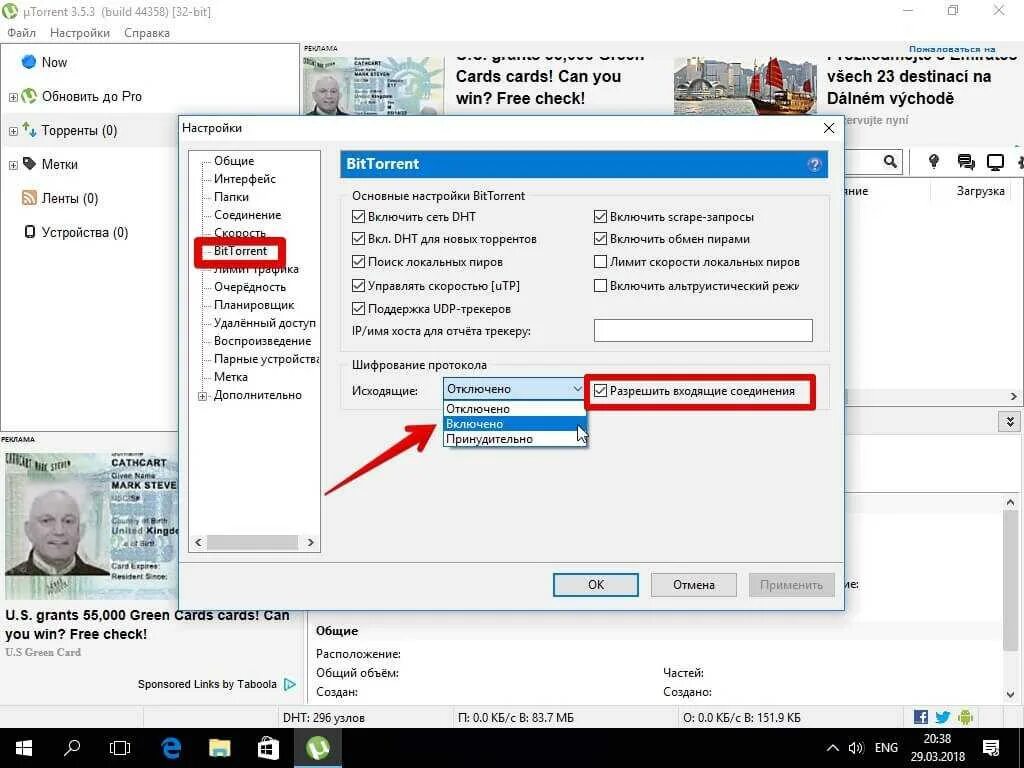Image resolution: width=1024 pixels, height=768 pixels.
Task: Click the IP/имя хоста input field
Action: pos(703,330)
